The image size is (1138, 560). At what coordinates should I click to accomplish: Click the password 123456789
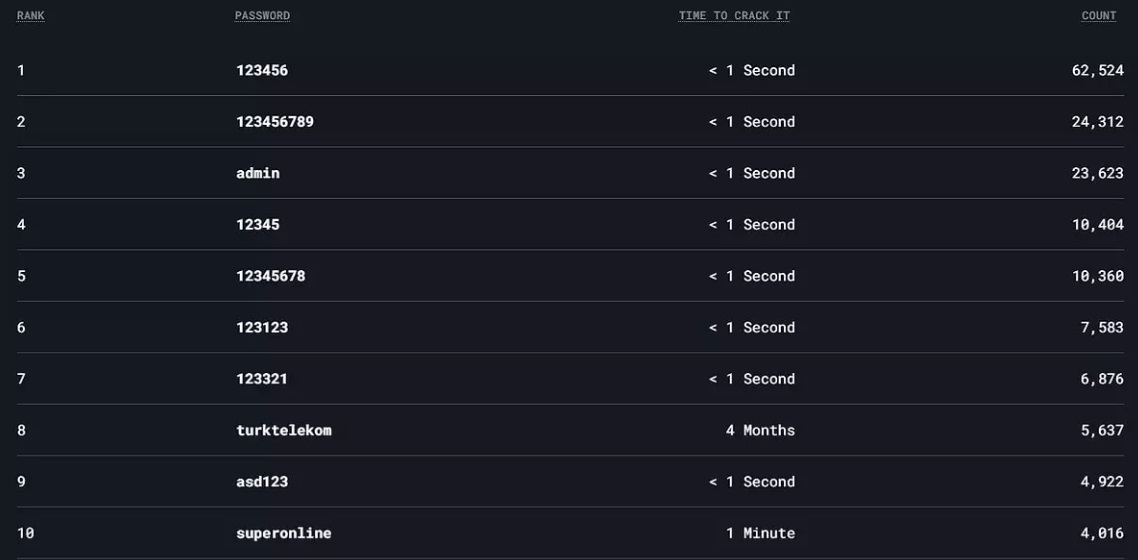pos(275,122)
